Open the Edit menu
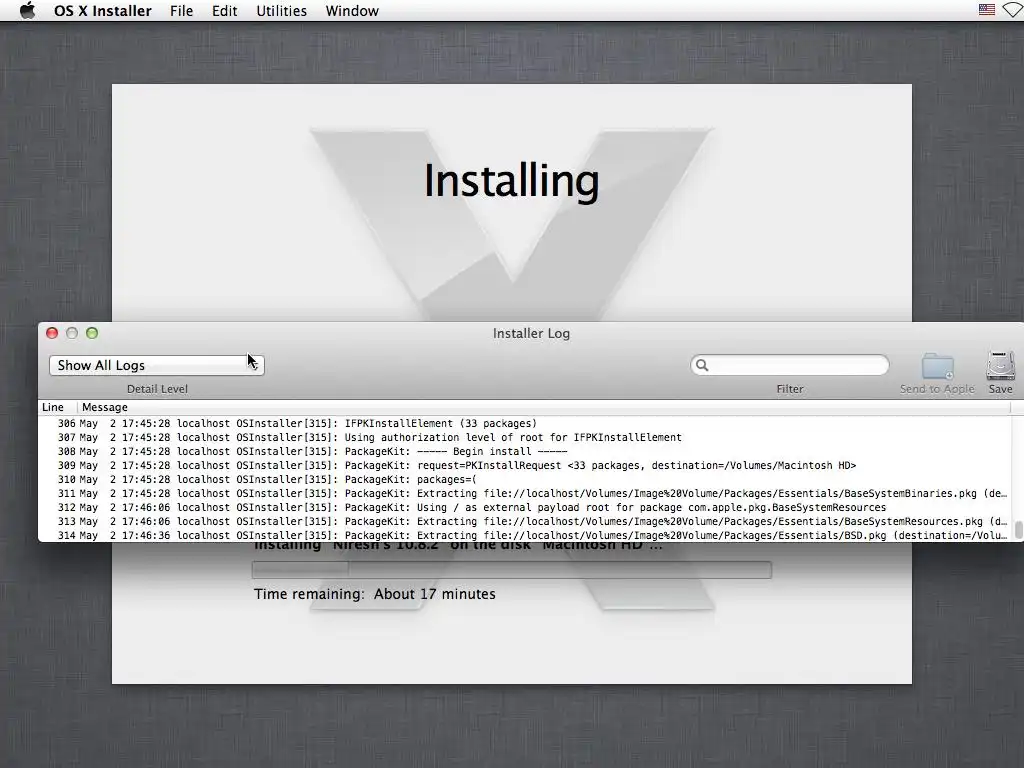1024x768 pixels. point(224,10)
